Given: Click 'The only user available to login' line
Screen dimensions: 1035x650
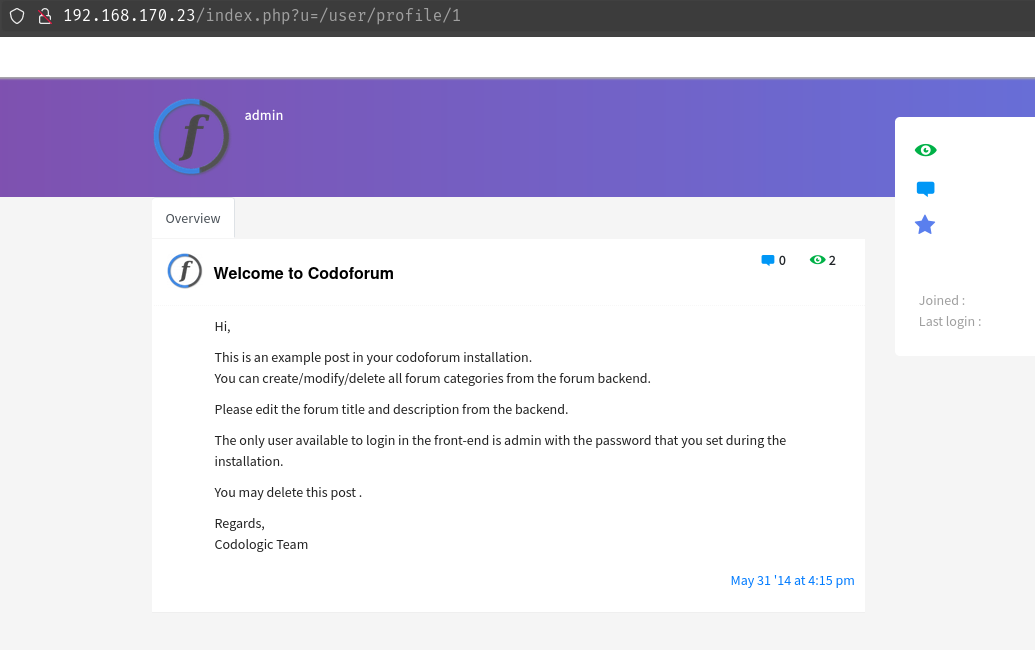Looking at the screenshot, I should (500, 451).
